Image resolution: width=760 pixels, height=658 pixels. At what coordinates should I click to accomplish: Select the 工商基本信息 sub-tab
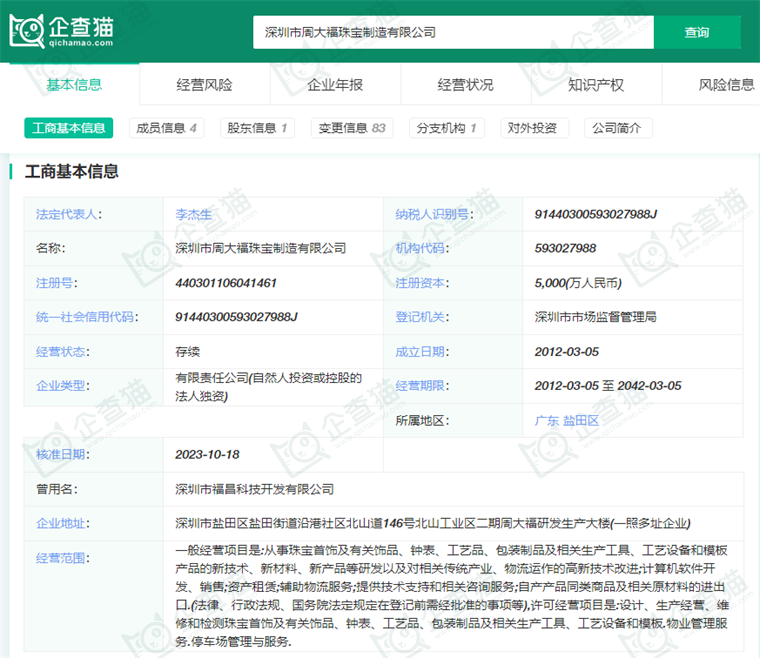[x=69, y=128]
